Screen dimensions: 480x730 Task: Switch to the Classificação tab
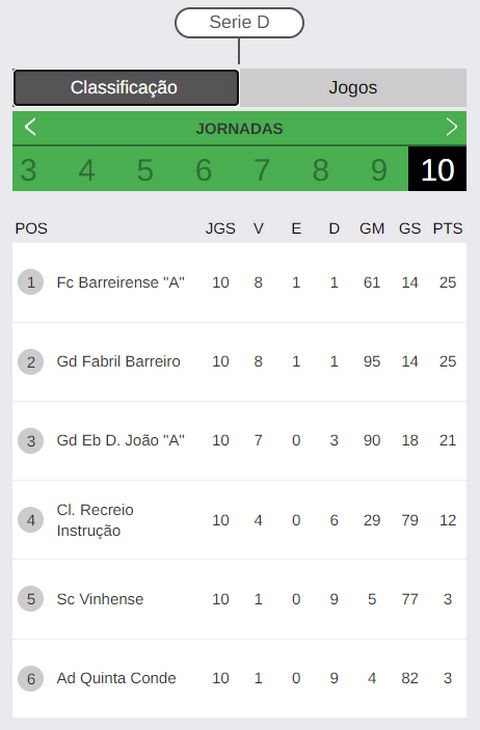126,88
